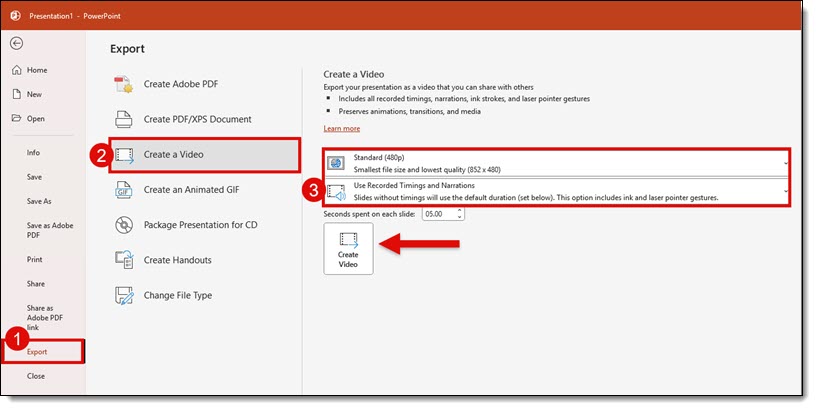Click the Package Presentation for CD icon
The width and height of the screenshot is (816, 409).
tap(125, 224)
